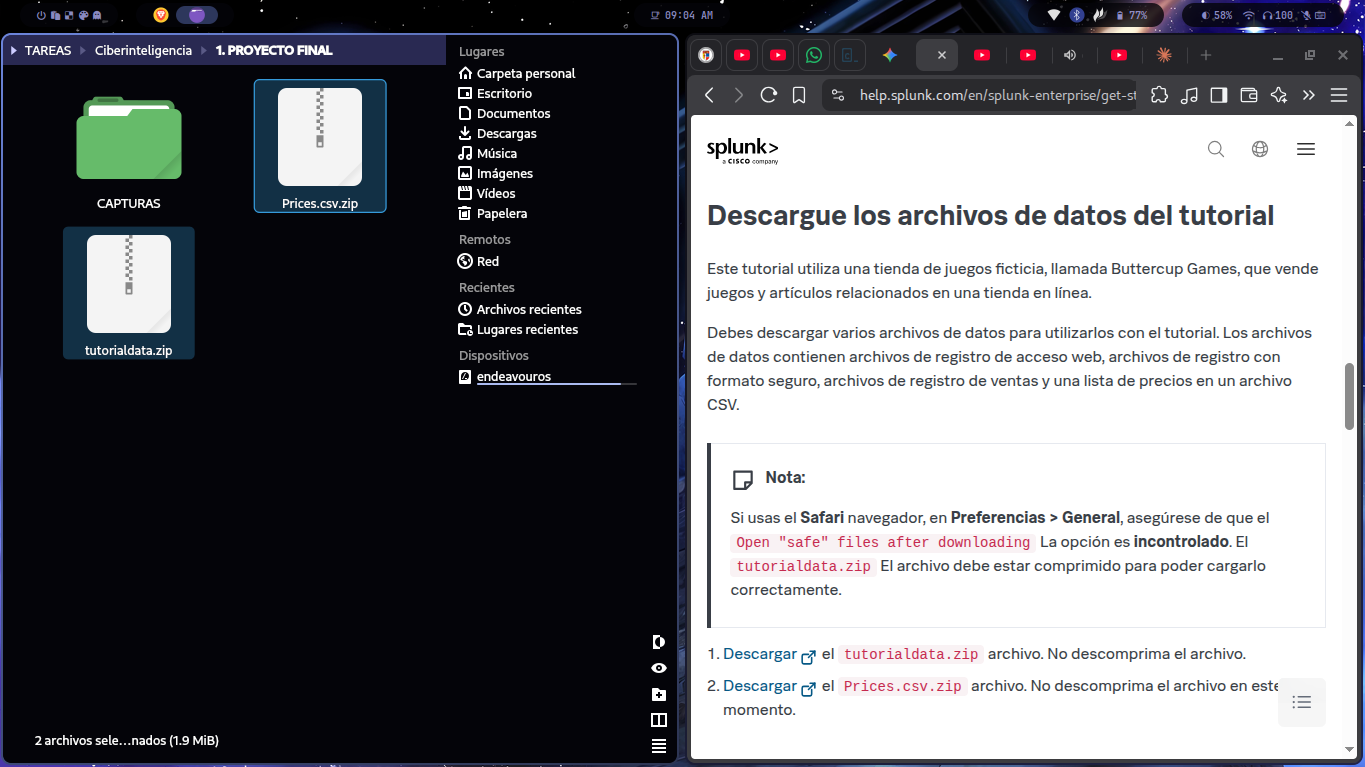Image resolution: width=1365 pixels, height=767 pixels.
Task: Toggle the browser sidebar panel icon
Action: point(1218,95)
